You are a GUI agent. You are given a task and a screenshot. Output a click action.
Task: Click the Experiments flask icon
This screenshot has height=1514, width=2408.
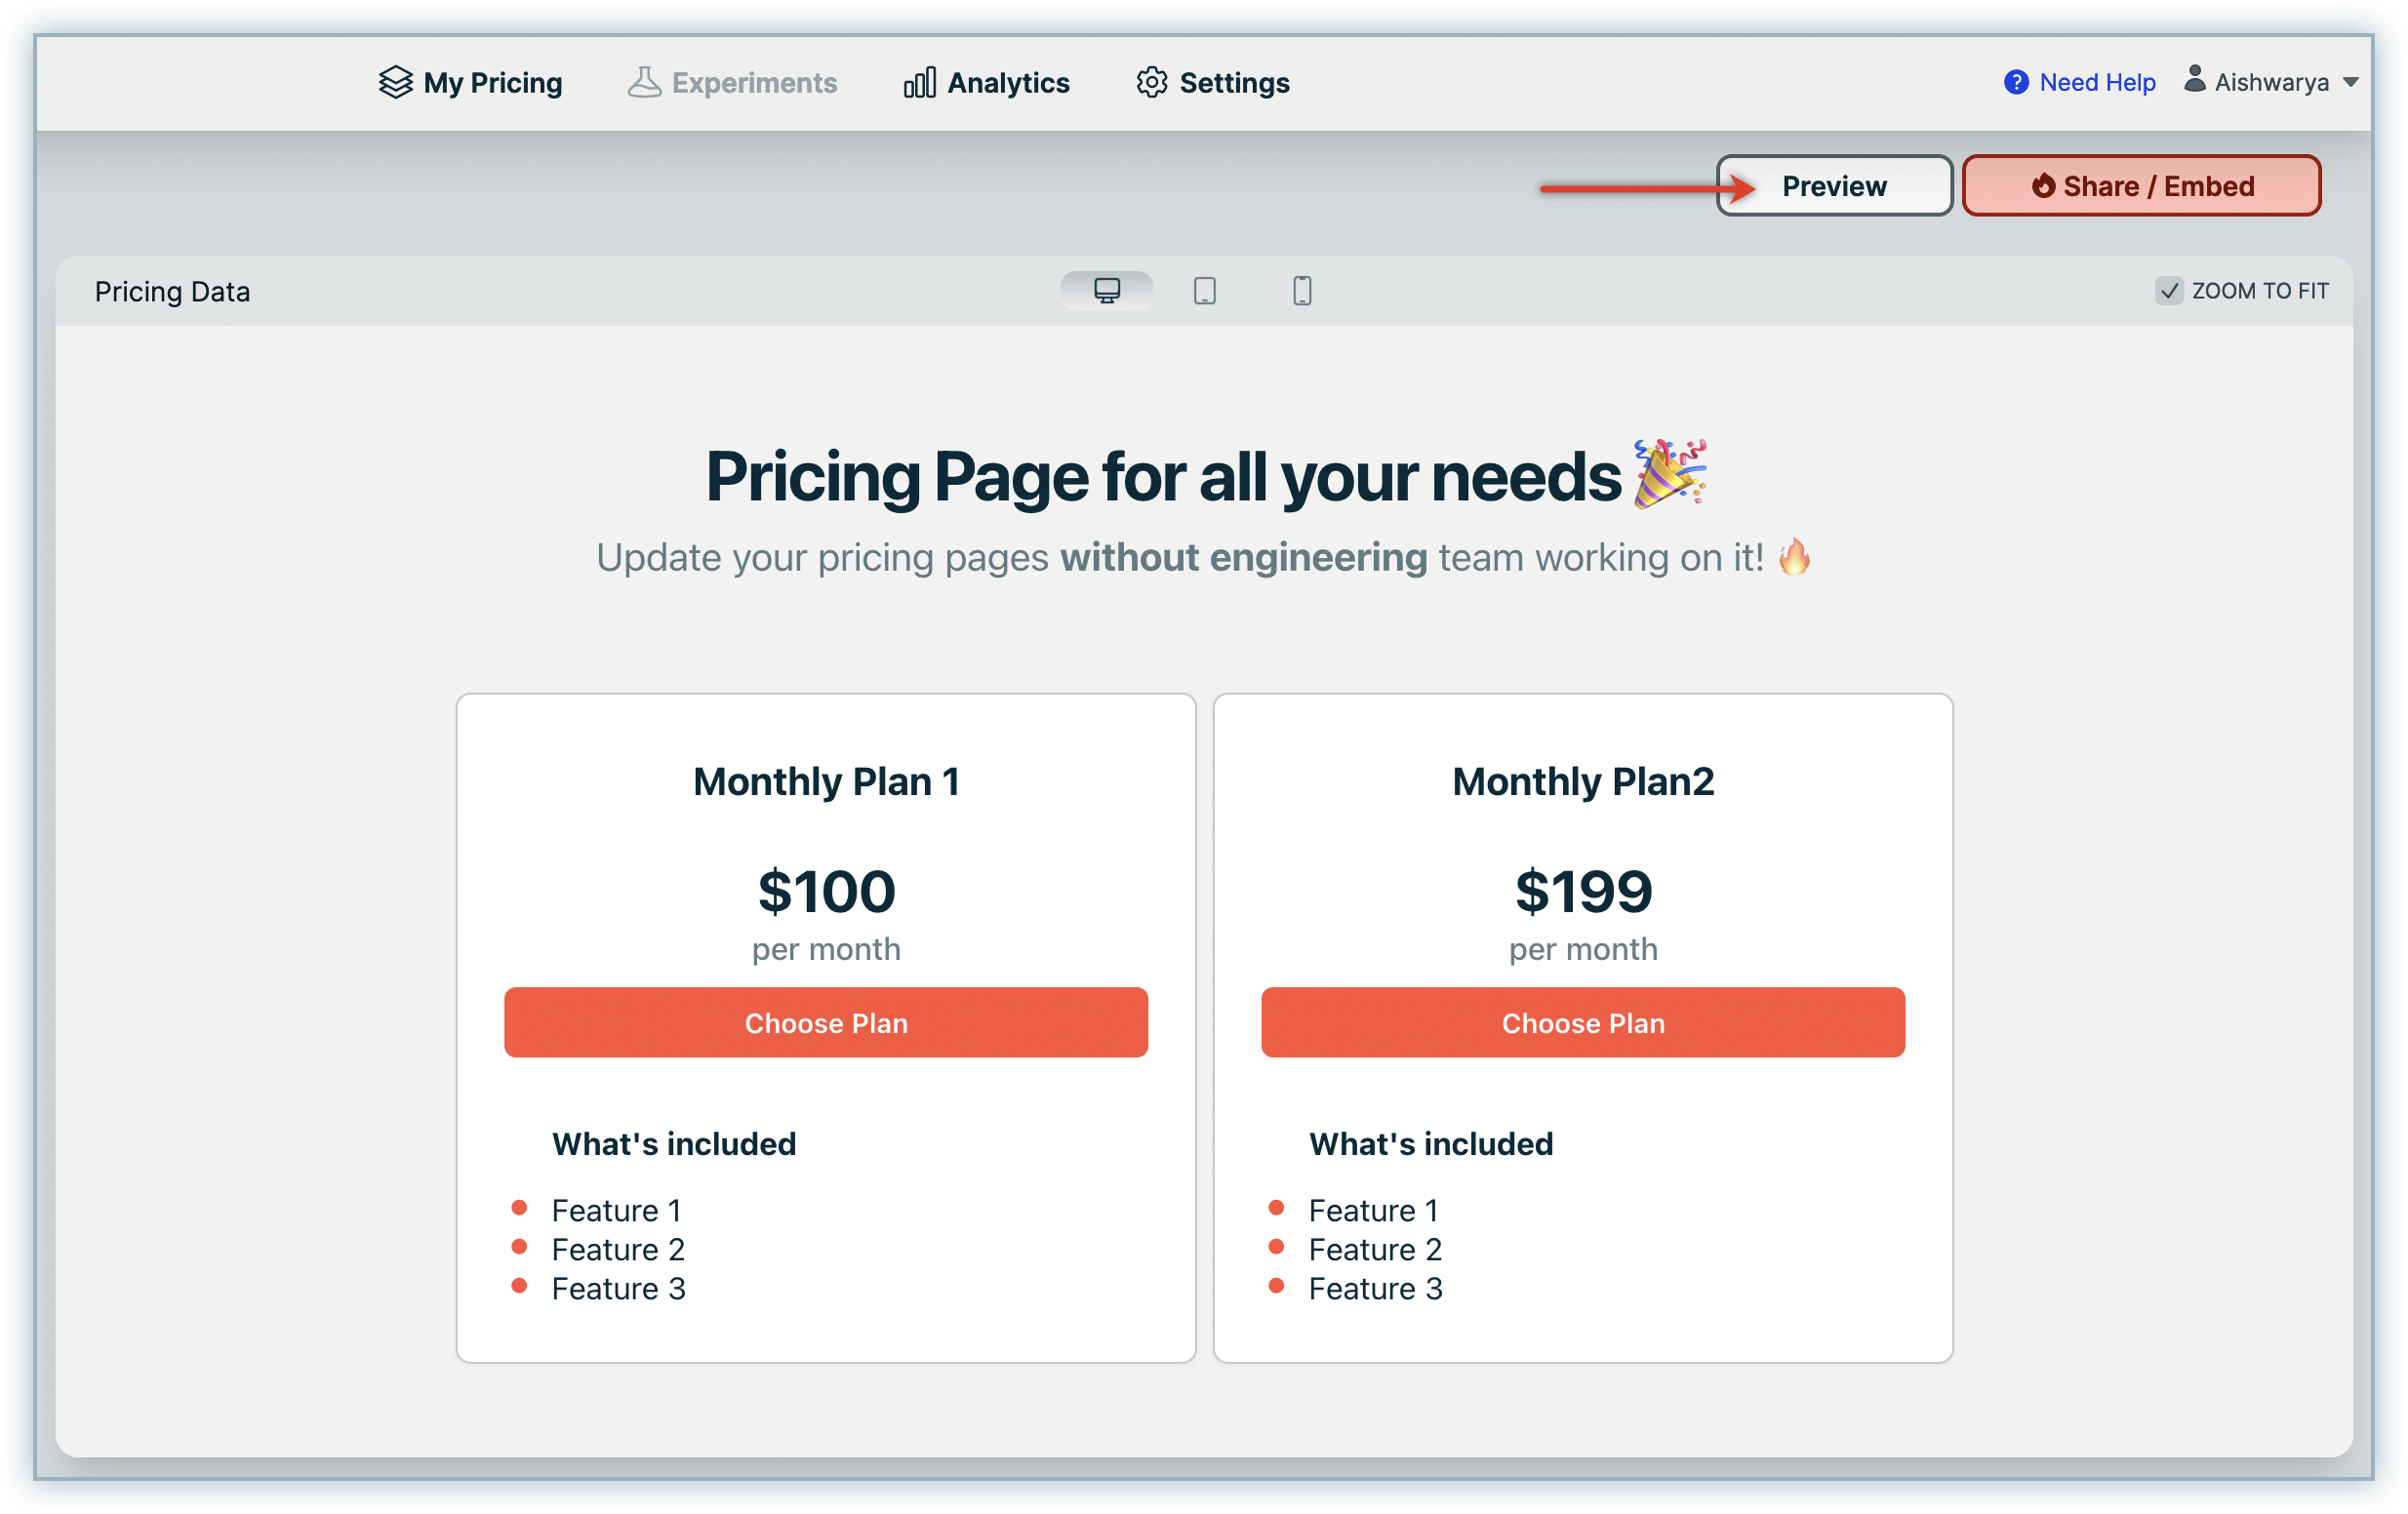tap(645, 82)
